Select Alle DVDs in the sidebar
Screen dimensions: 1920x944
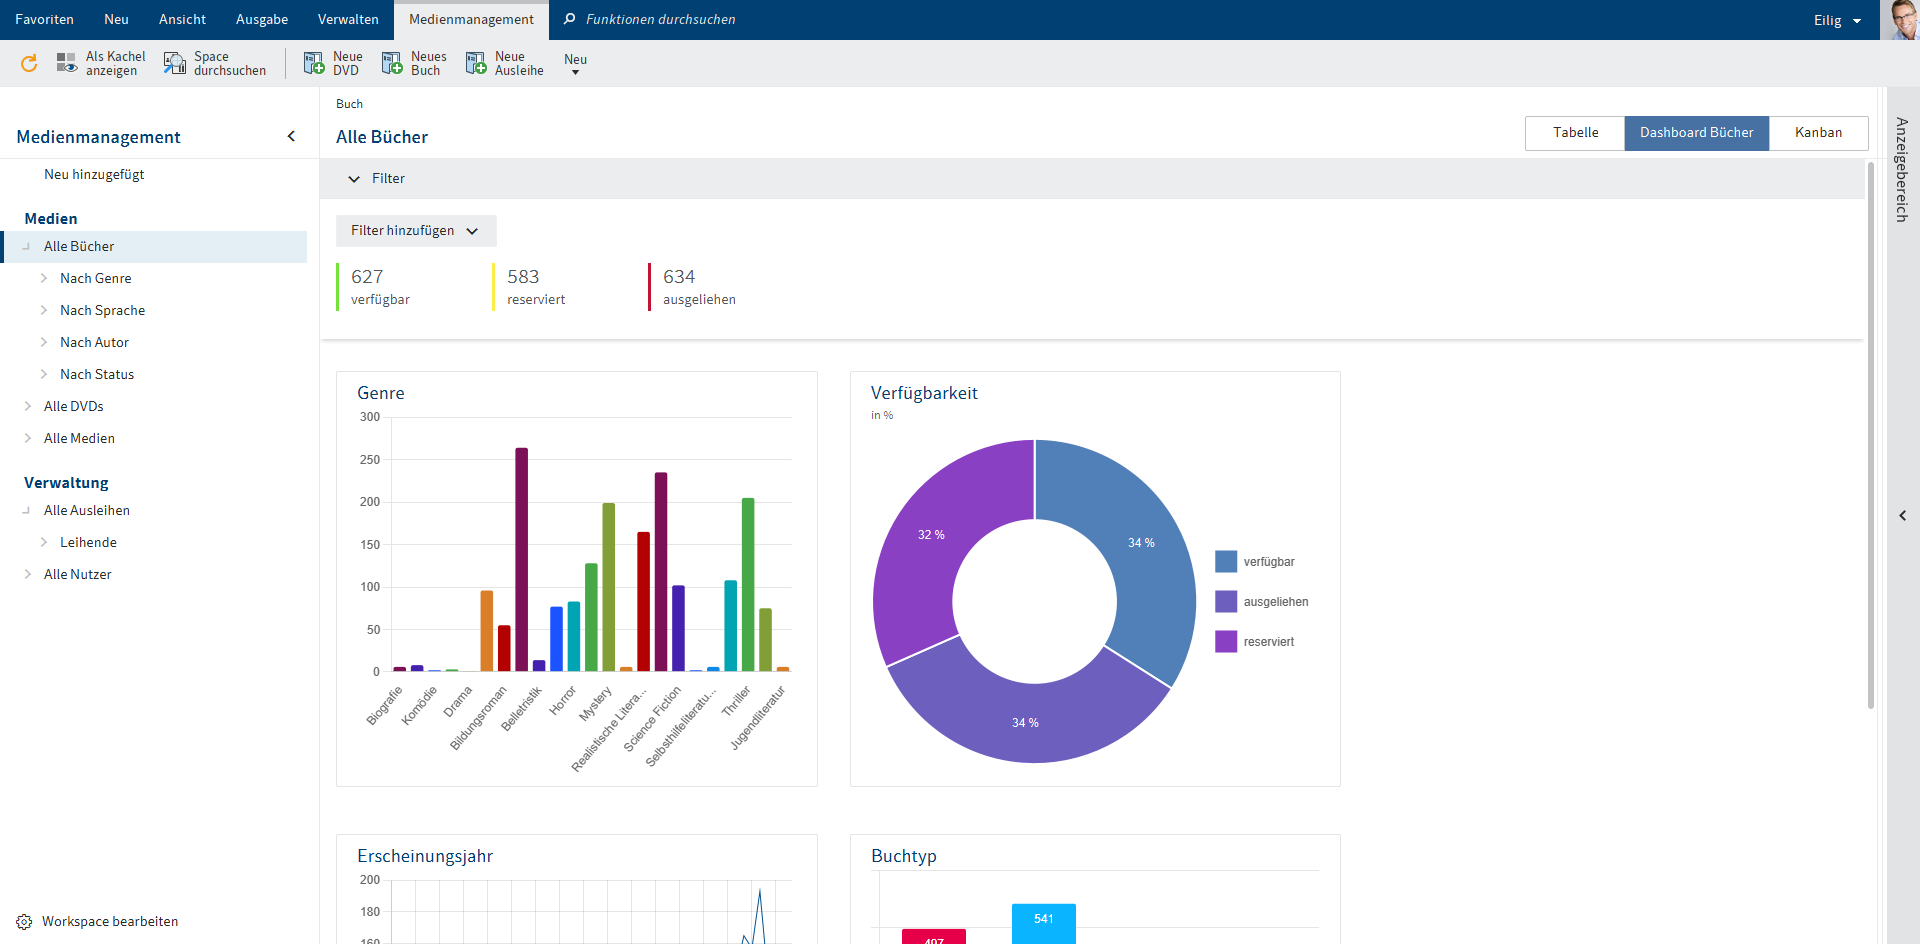(x=74, y=406)
